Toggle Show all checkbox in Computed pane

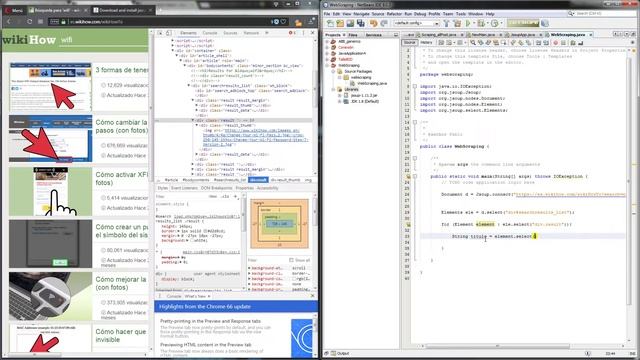tap(291, 260)
